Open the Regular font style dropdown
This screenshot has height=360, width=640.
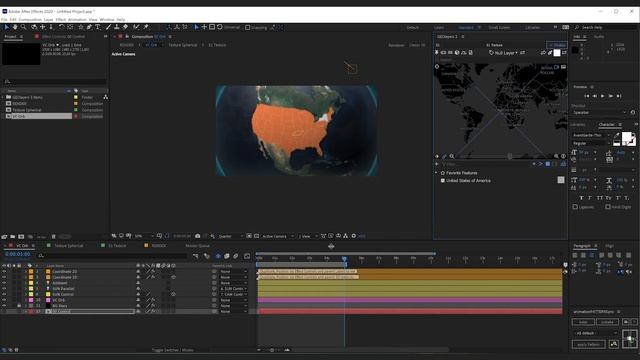[591, 143]
